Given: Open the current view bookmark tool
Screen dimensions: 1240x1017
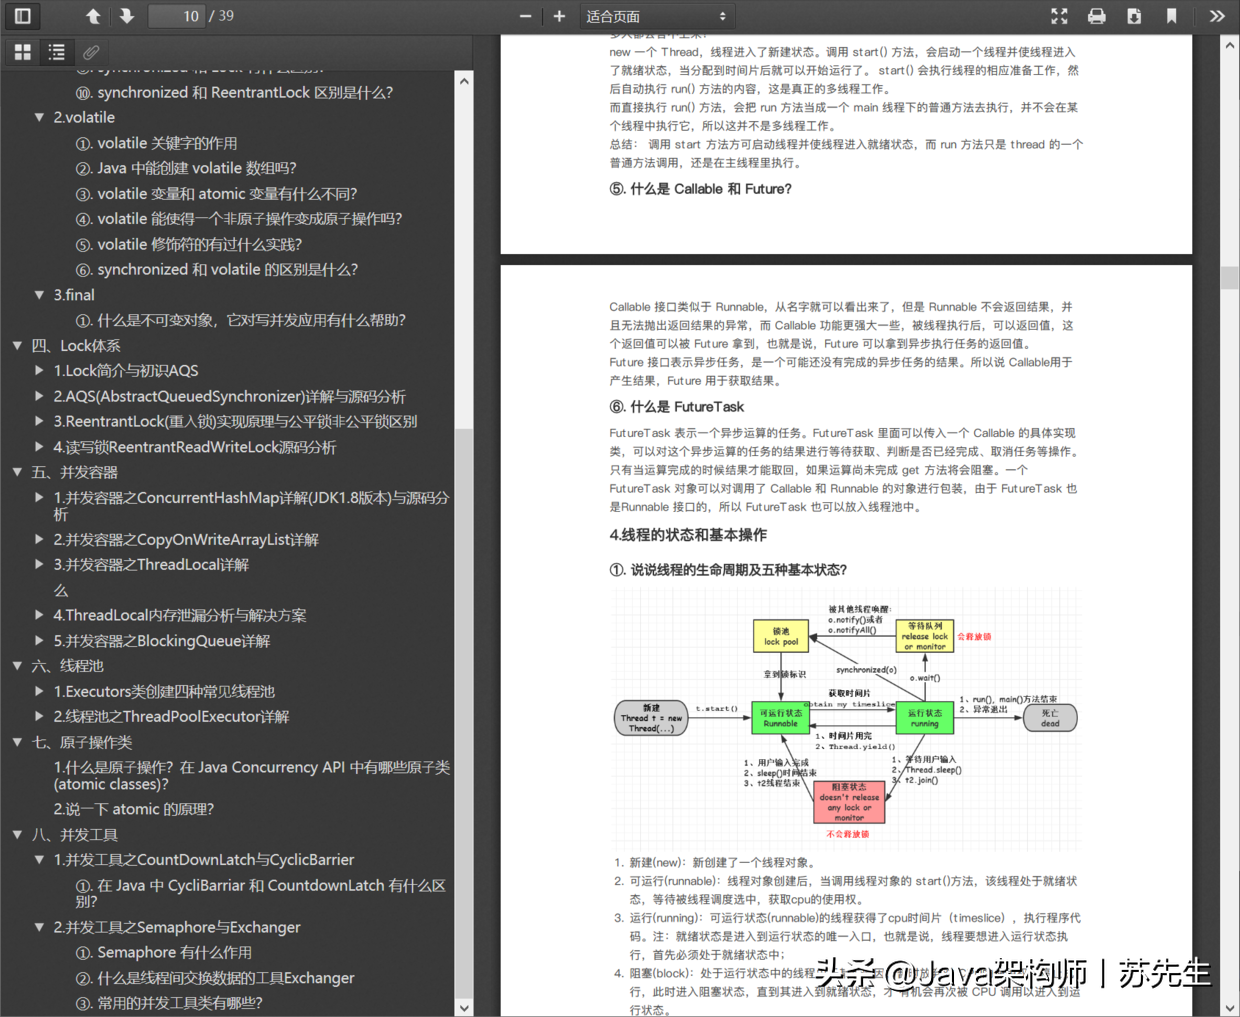Looking at the screenshot, I should [1172, 16].
